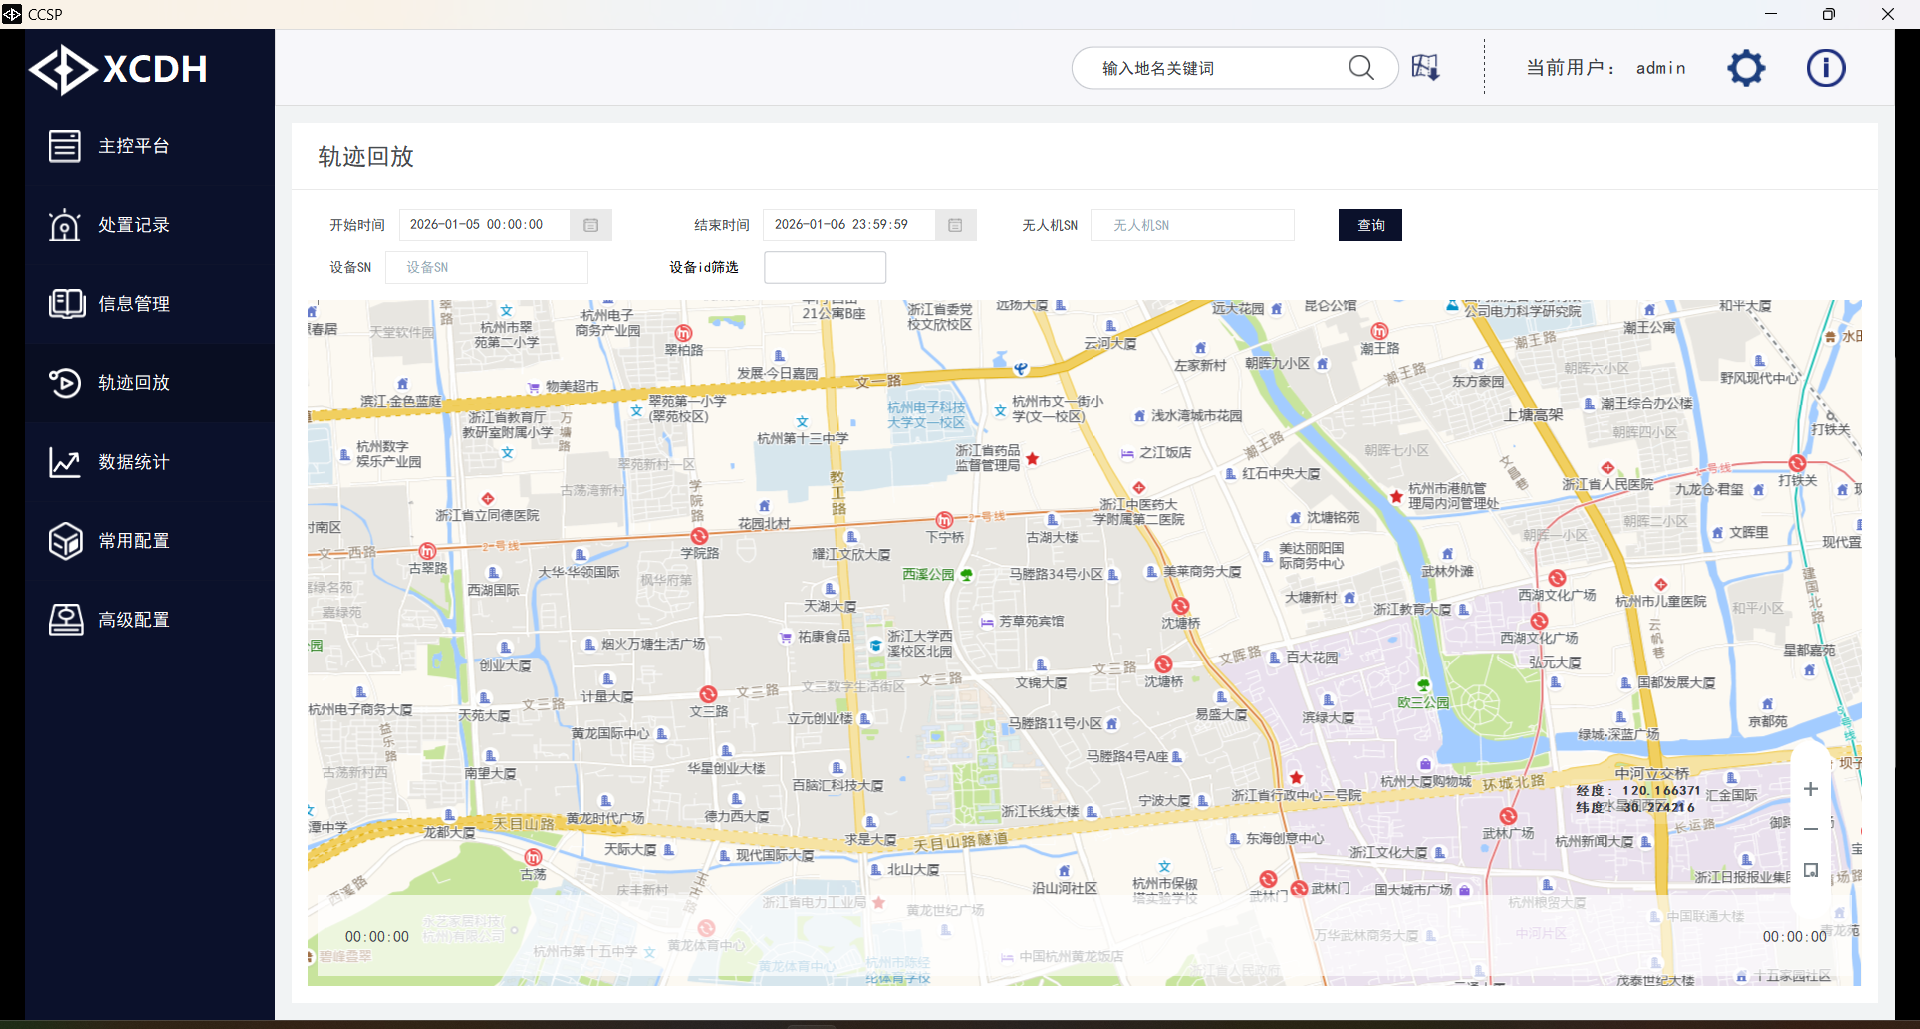
Task: Click the map download icon
Action: [1425, 68]
